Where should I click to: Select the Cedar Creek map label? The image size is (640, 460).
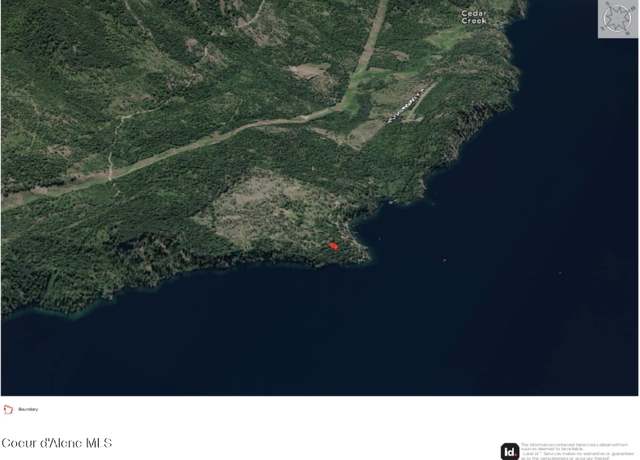[x=474, y=17]
